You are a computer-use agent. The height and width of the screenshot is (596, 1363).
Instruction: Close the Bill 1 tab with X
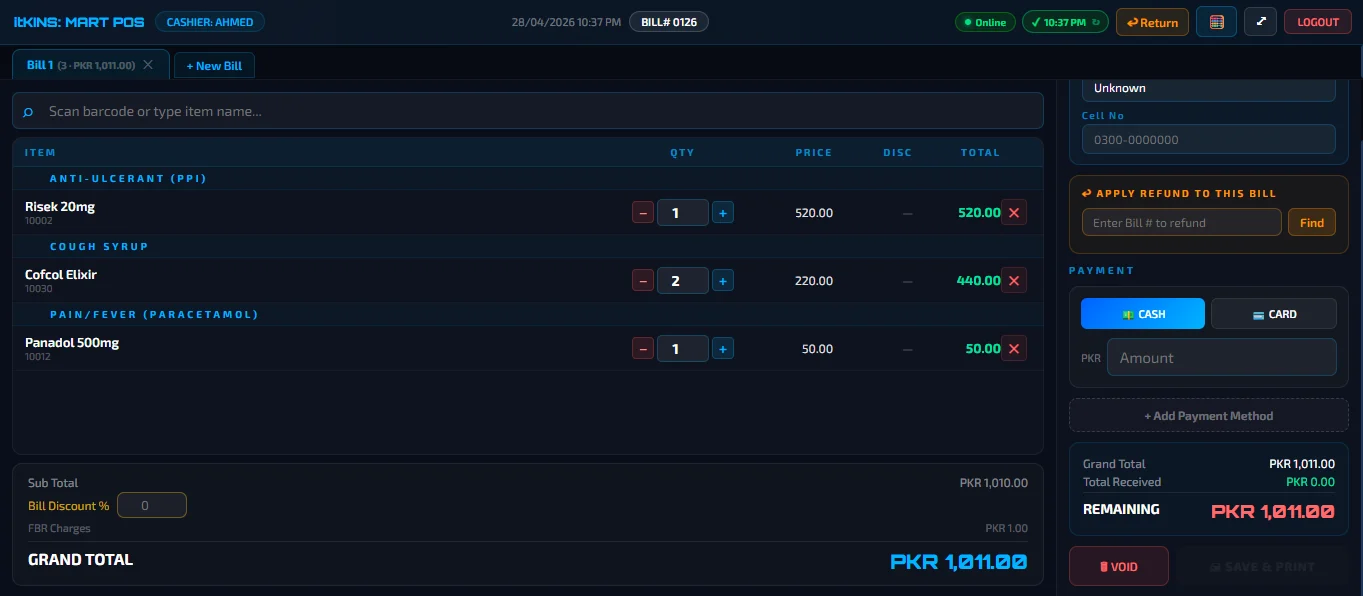coord(148,65)
